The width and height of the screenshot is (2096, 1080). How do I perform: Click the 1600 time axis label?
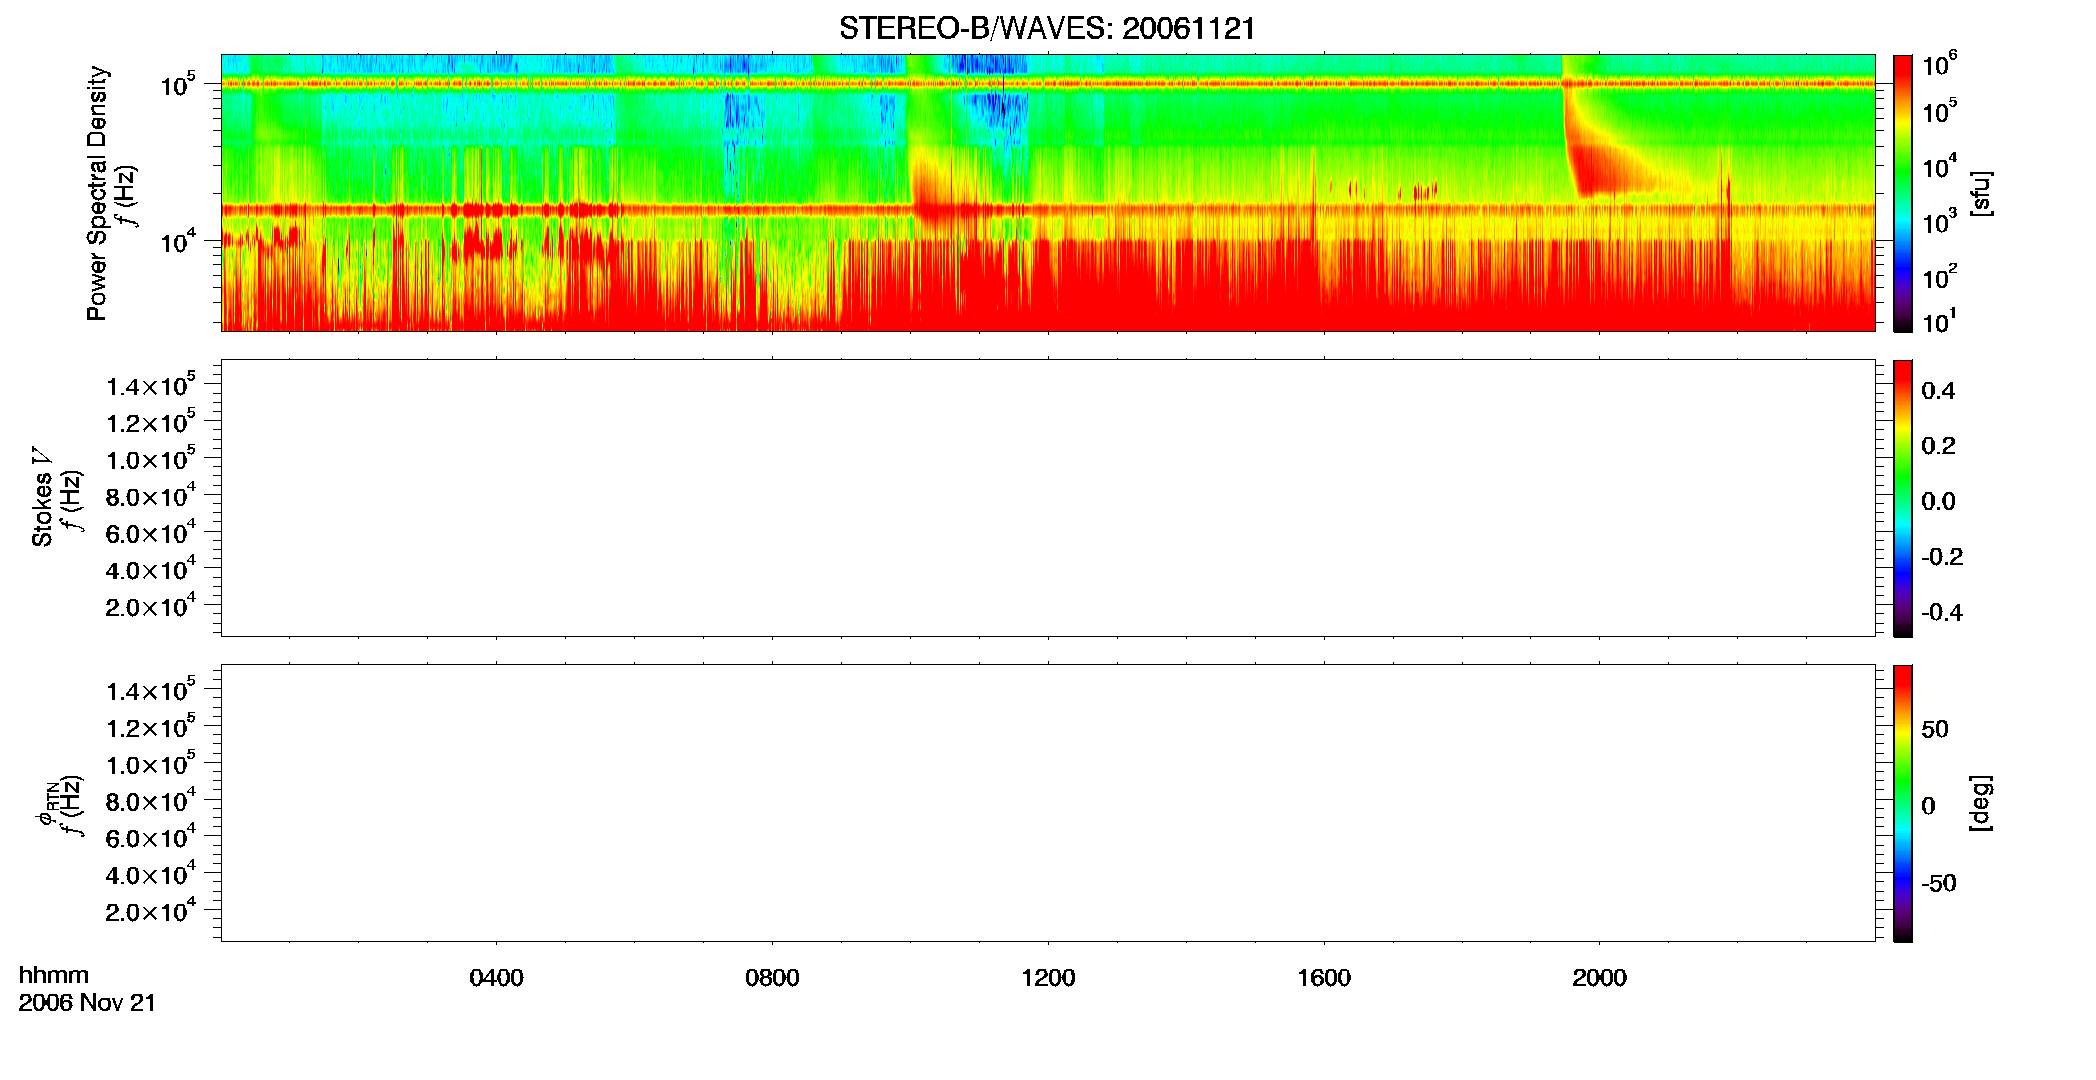(x=1324, y=978)
